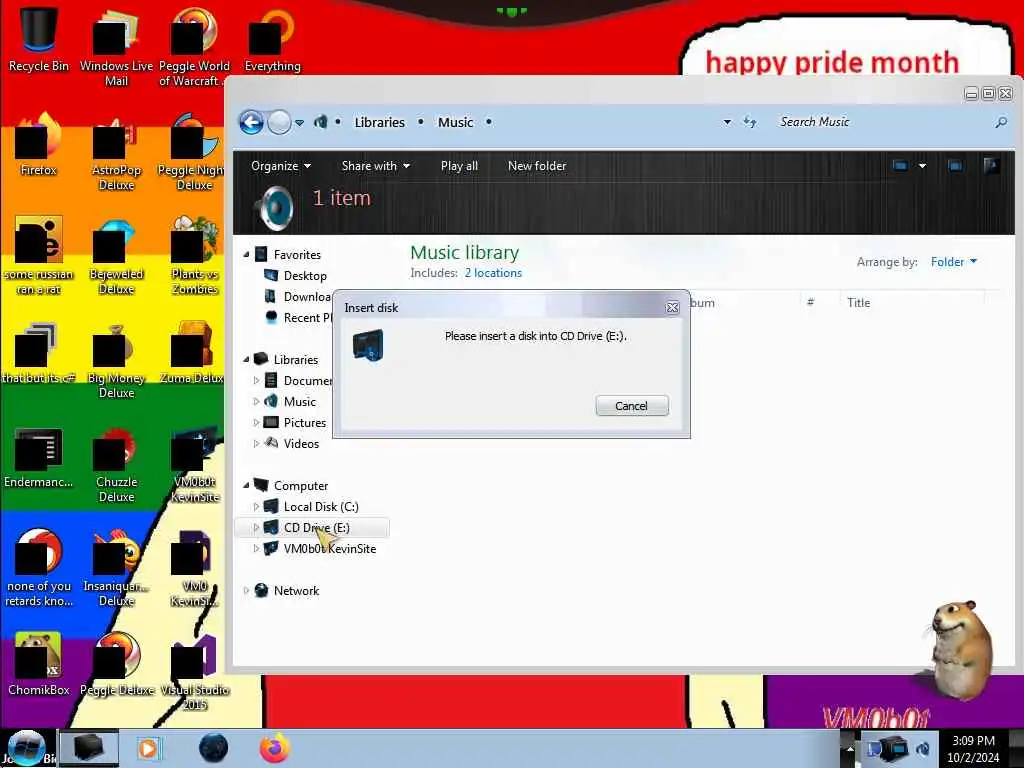Click Cancel in the Insert disk dialog
This screenshot has width=1024, height=768.
(x=632, y=406)
